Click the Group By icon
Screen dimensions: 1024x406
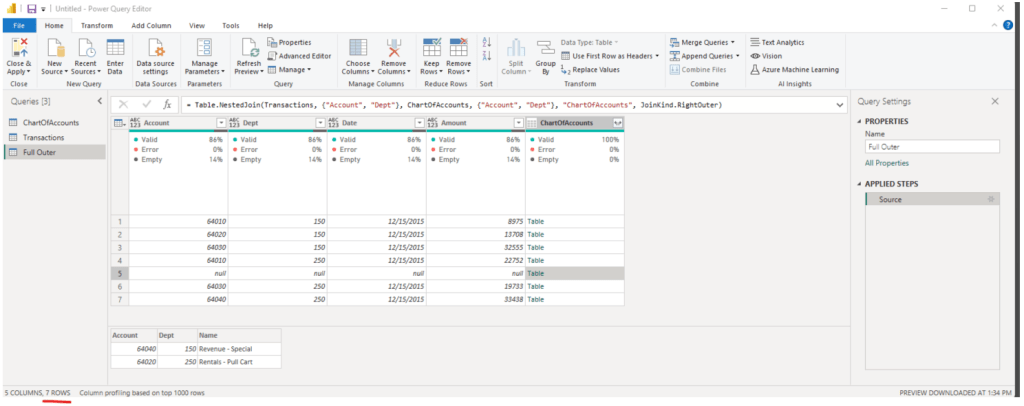tap(545, 50)
